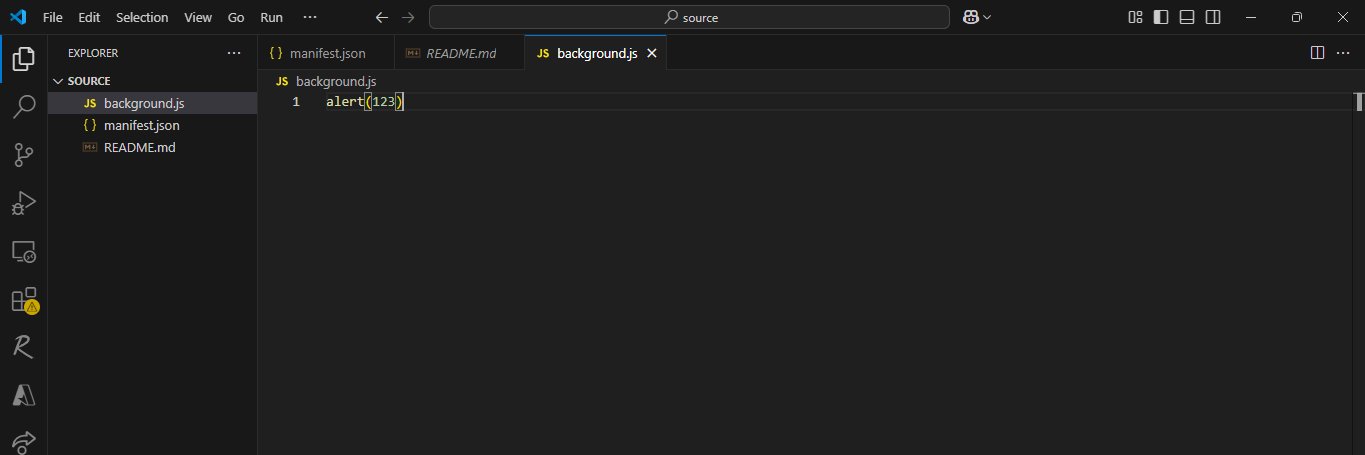Open the Edit menu
This screenshot has height=455, width=1365.
point(89,17)
